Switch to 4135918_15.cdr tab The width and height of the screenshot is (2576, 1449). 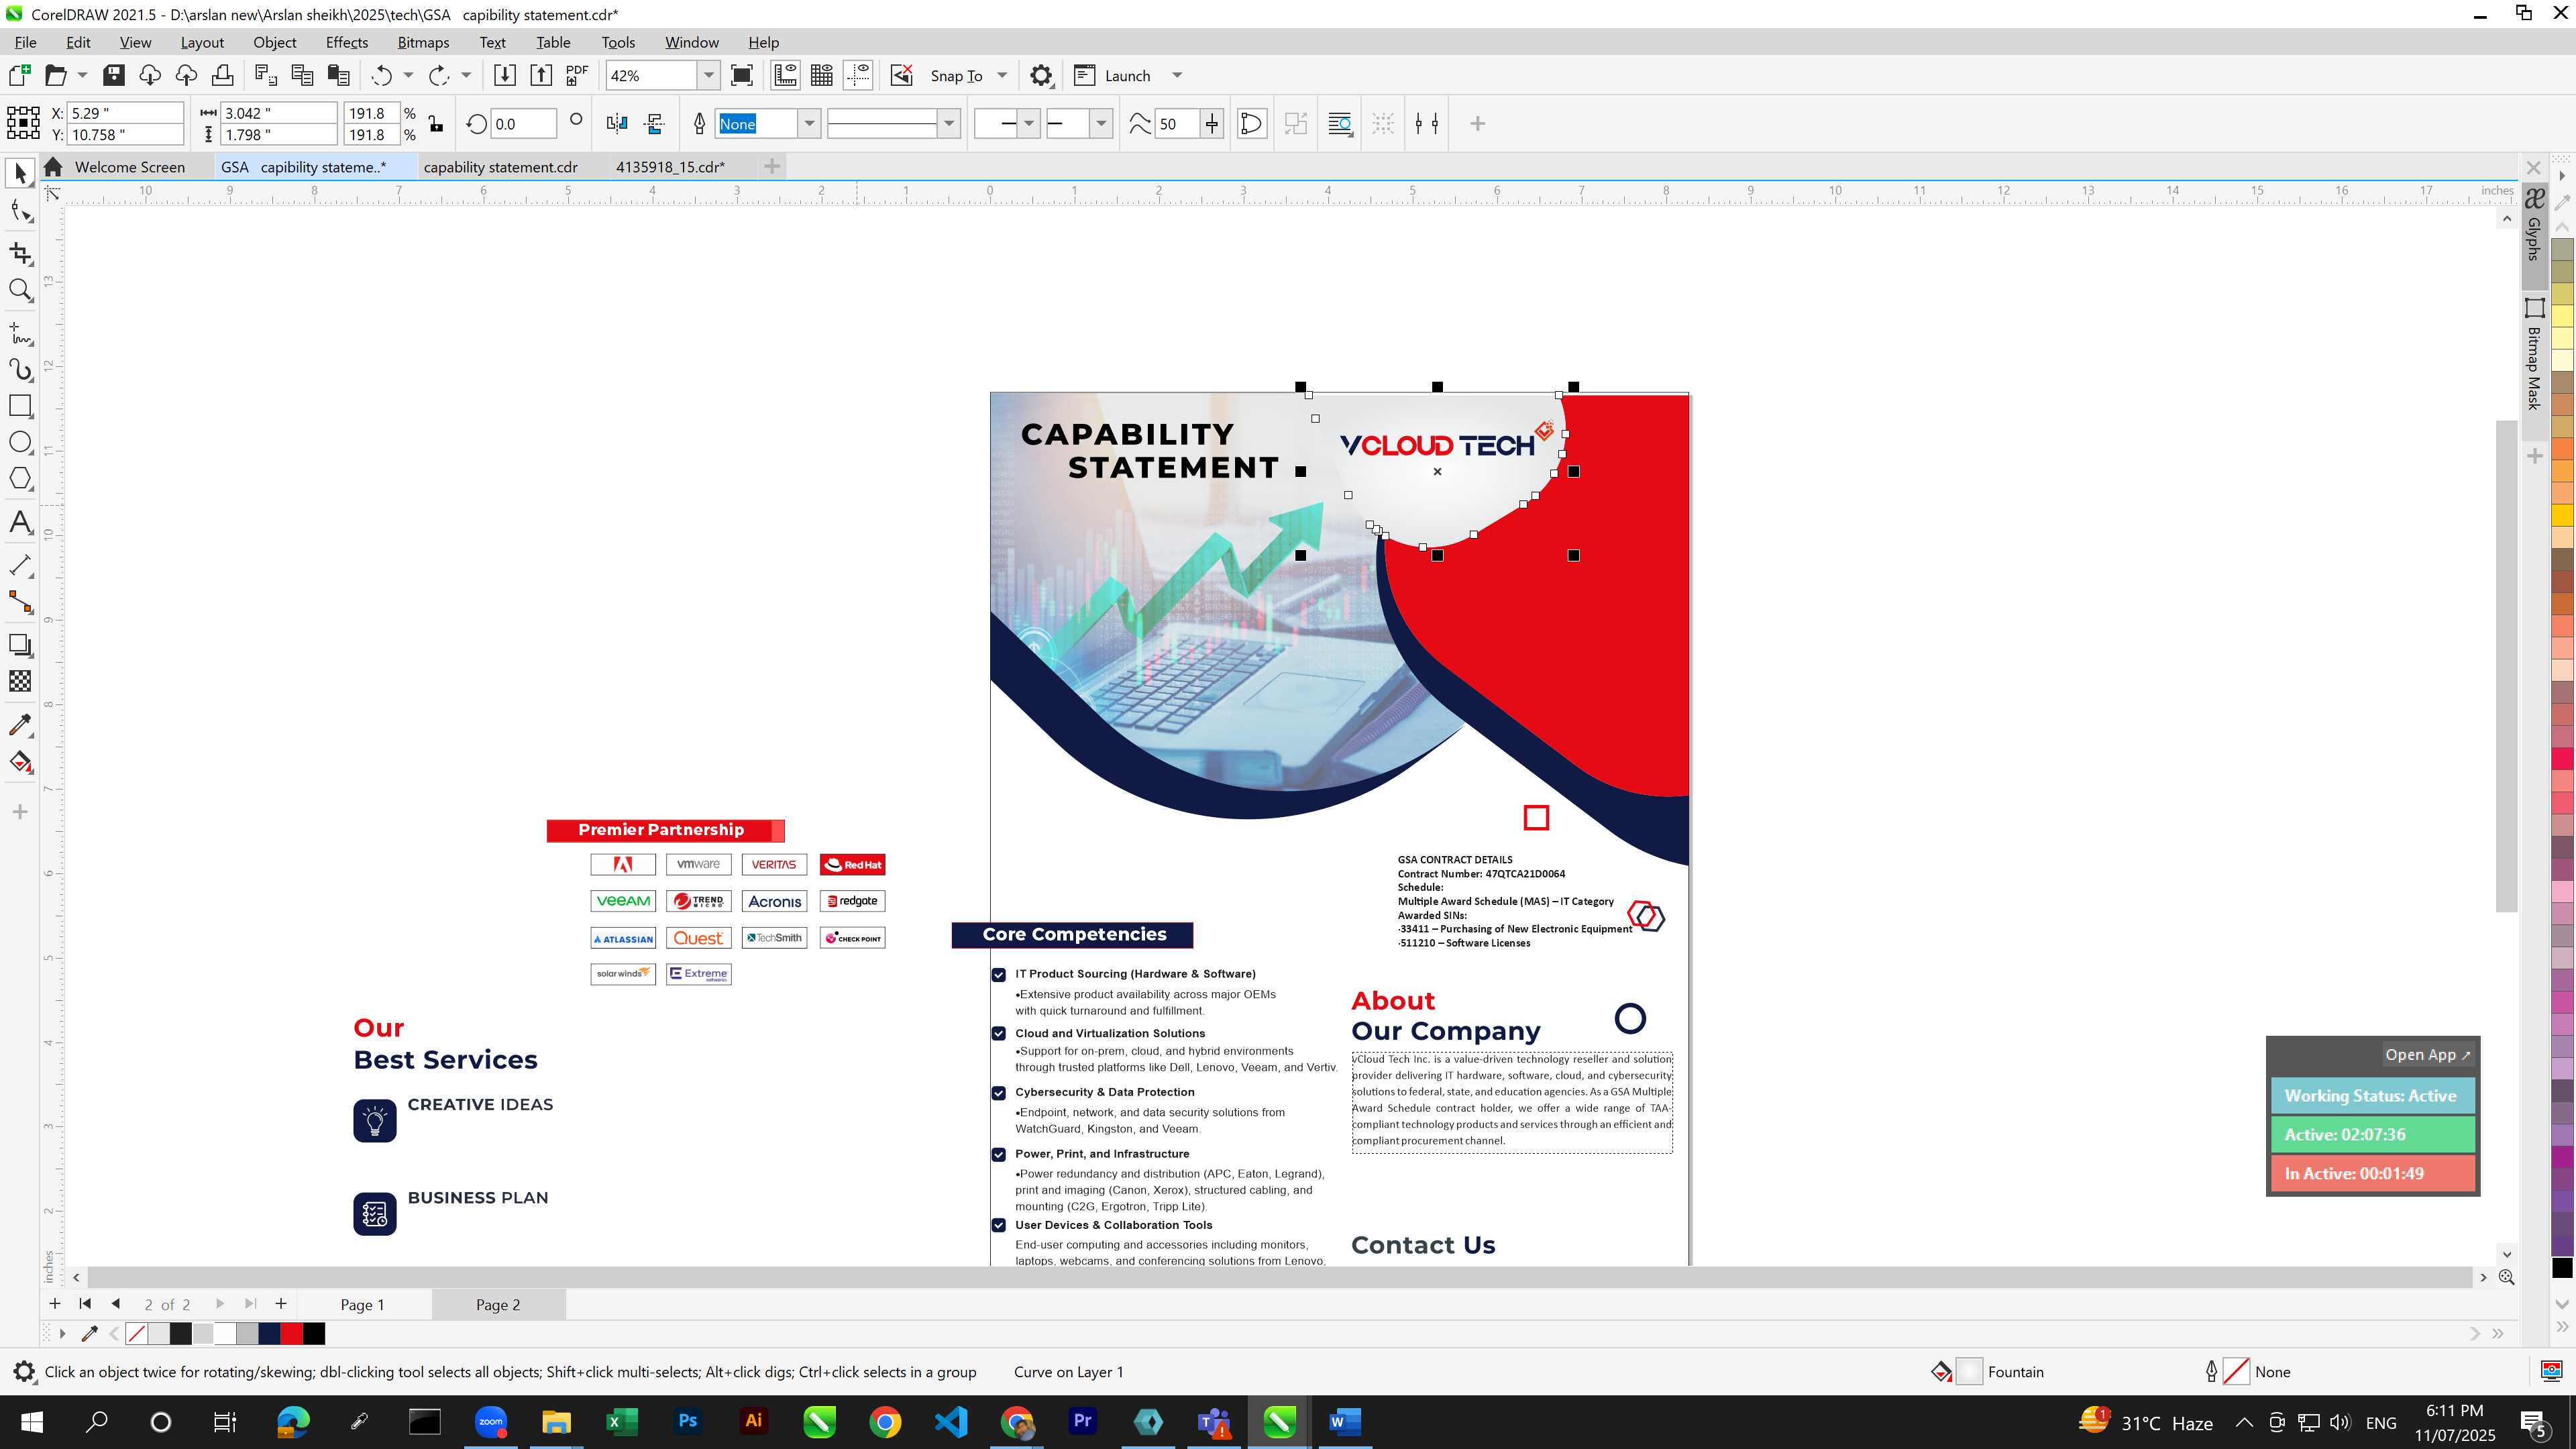click(670, 167)
